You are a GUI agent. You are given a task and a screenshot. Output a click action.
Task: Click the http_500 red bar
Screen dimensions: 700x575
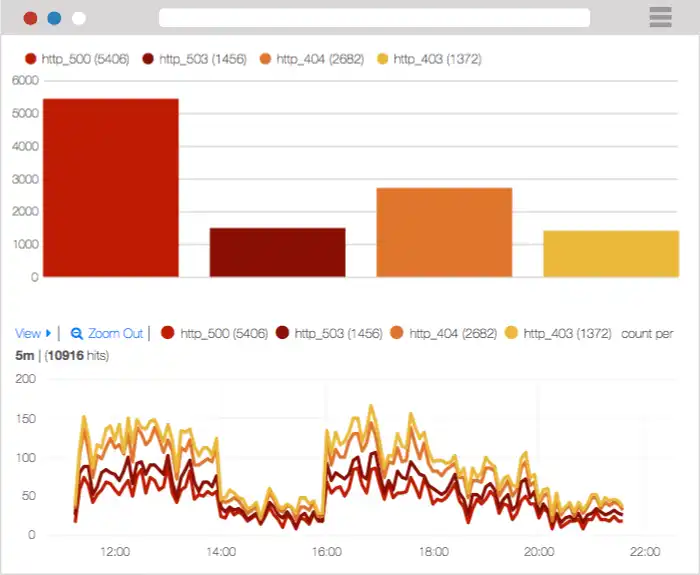[111, 188]
